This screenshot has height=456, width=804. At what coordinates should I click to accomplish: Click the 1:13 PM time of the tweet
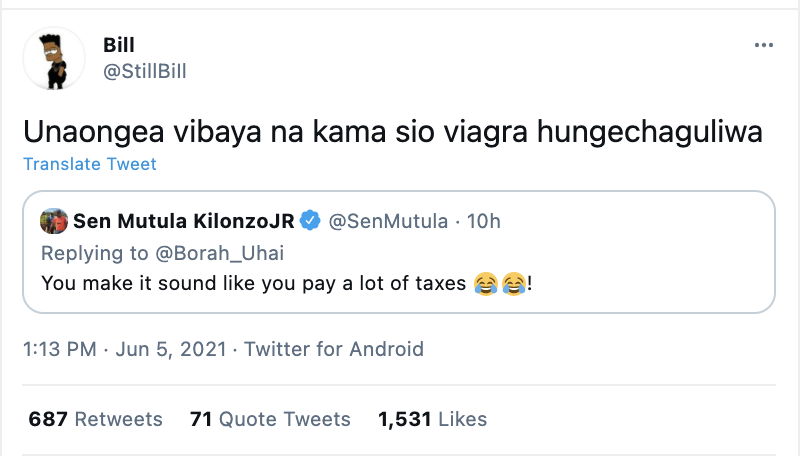pos(60,349)
